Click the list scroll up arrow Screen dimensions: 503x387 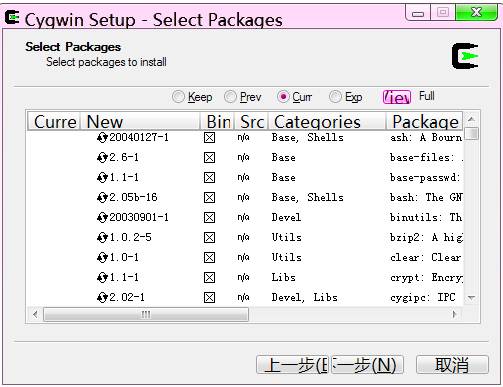point(471,119)
